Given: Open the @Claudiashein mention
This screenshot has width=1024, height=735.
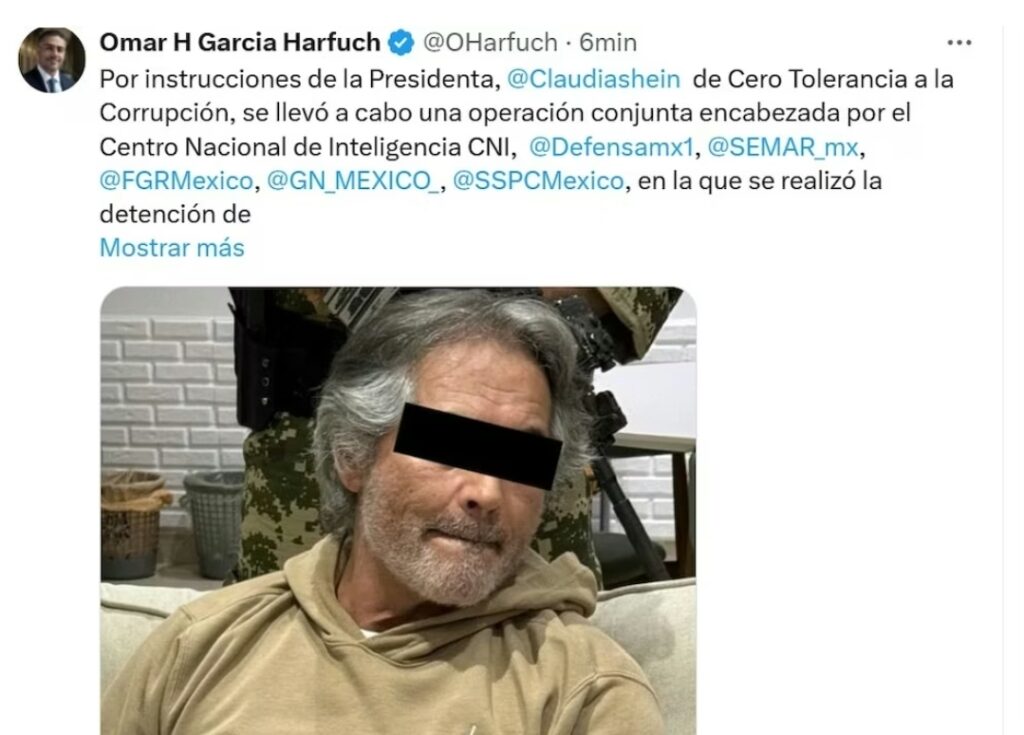Looking at the screenshot, I should pyautogui.click(x=594, y=79).
